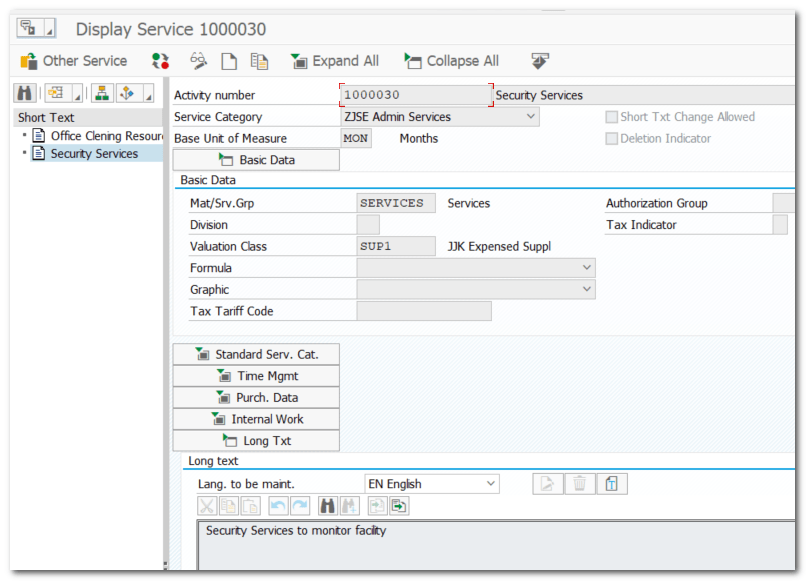Viewport: 806px width, 581px height.
Task: Toggle the Short Txt Change Allowed checkbox
Action: click(612, 117)
